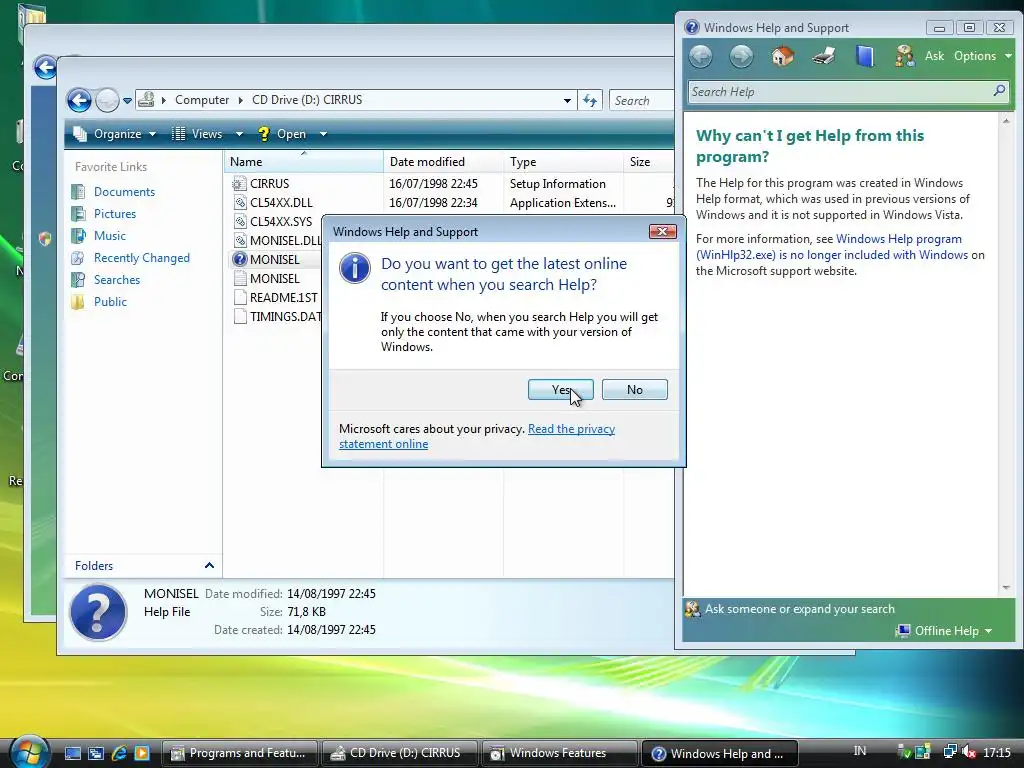Expand the address bar history dropdown
The width and height of the screenshot is (1024, 768).
coord(567,101)
